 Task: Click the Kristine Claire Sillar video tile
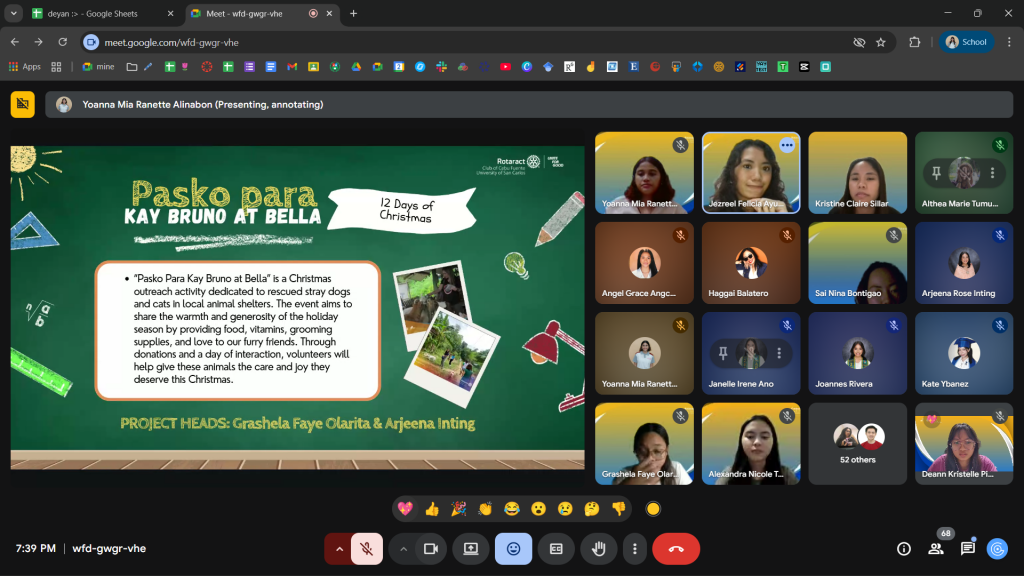pyautogui.click(x=858, y=172)
